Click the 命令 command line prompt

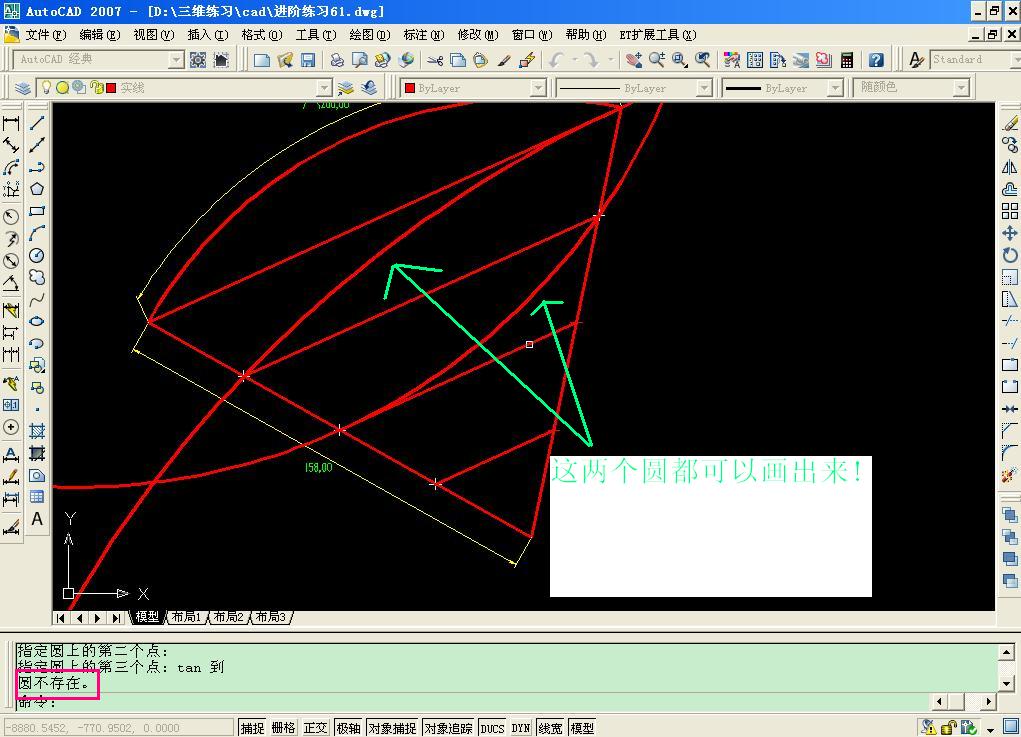37,702
